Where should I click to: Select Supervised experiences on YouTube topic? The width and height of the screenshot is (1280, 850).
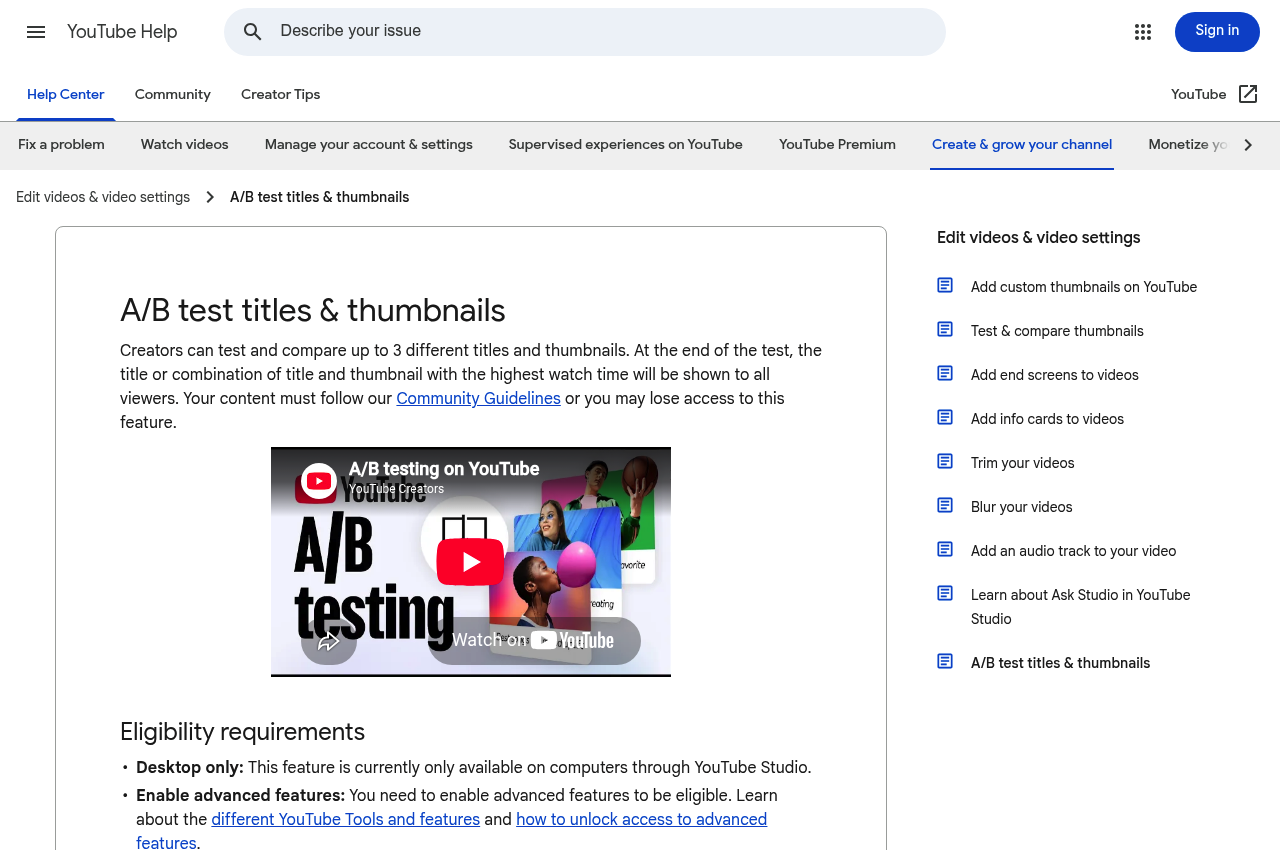626,145
